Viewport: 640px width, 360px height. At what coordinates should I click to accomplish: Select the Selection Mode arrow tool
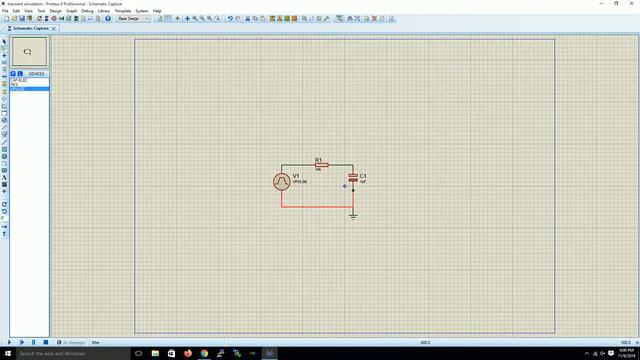(x=4, y=42)
